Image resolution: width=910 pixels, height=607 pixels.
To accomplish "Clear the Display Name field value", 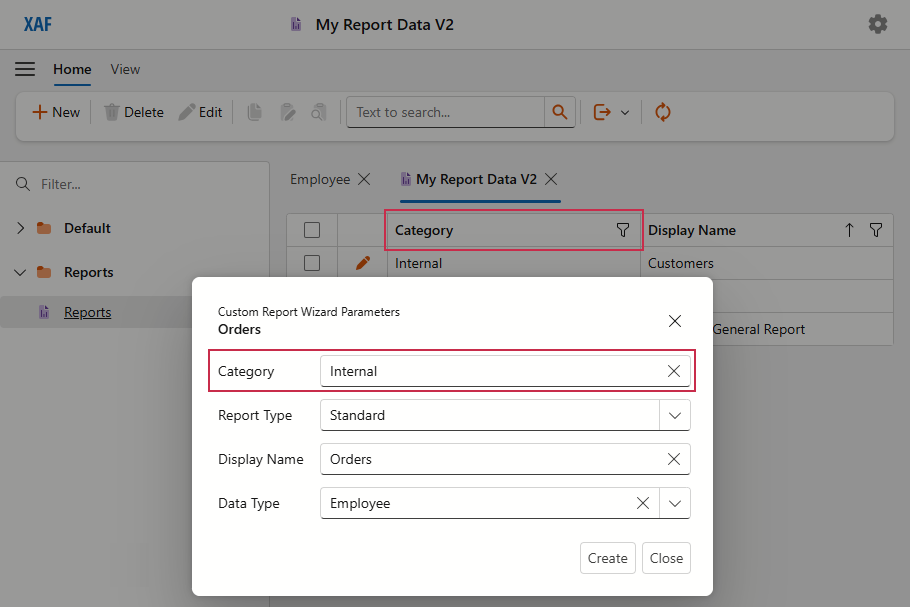I will coord(674,460).
